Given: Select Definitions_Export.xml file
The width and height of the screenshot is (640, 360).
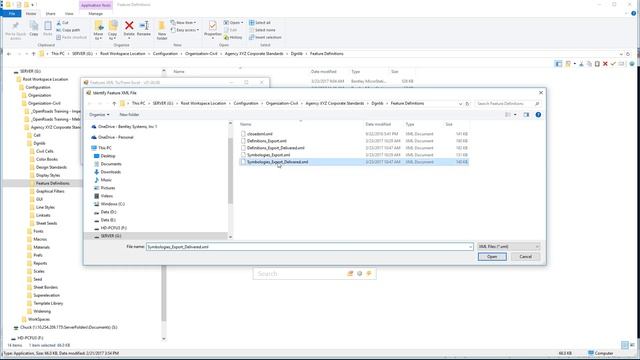Looking at the screenshot, I should point(266,141).
